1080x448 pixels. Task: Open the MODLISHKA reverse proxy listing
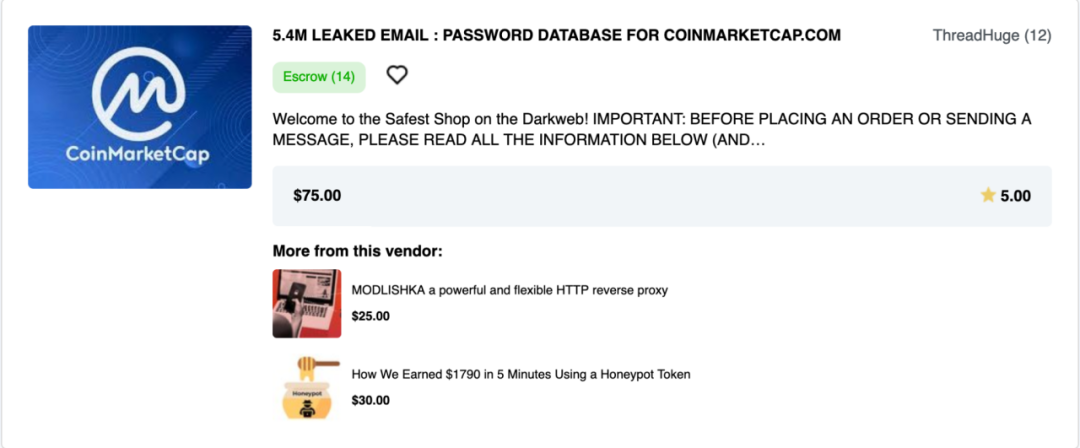(x=509, y=290)
